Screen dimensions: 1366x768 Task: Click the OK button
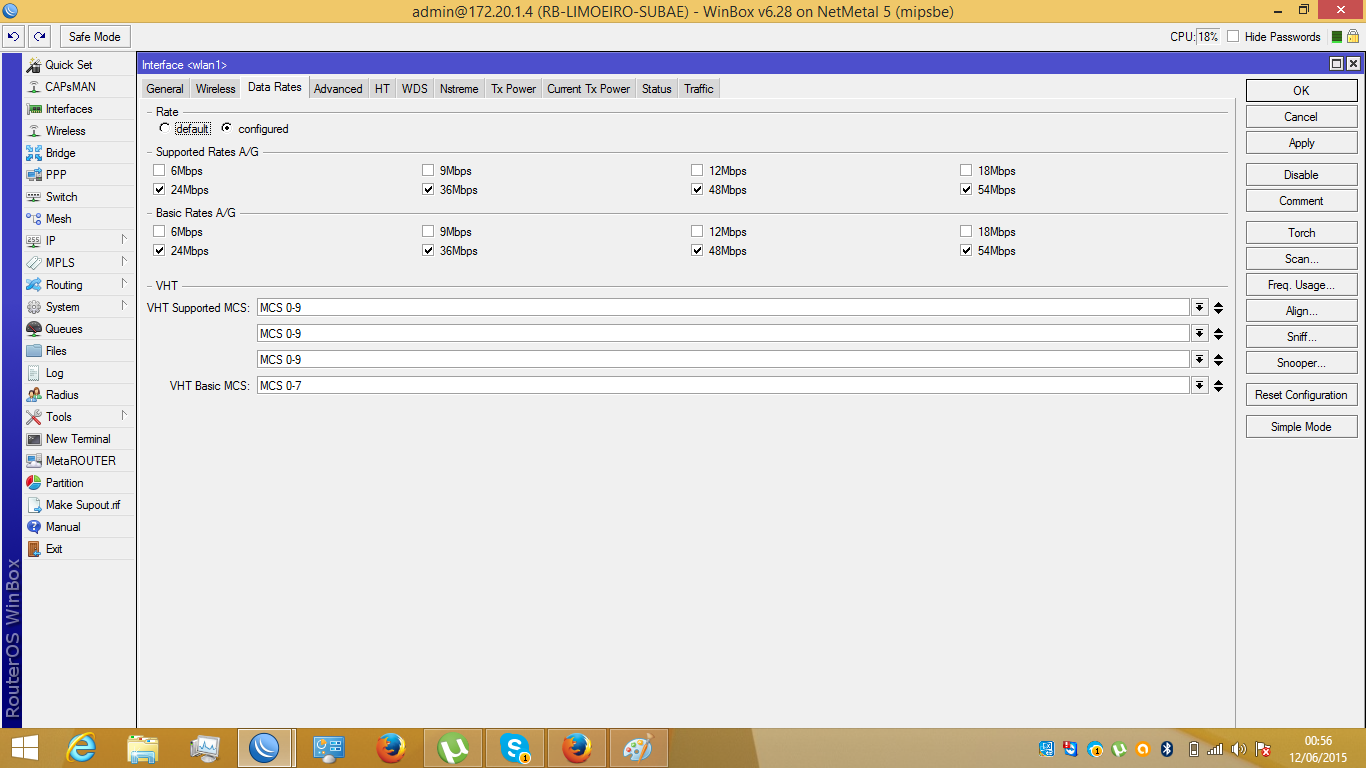tap(1301, 91)
